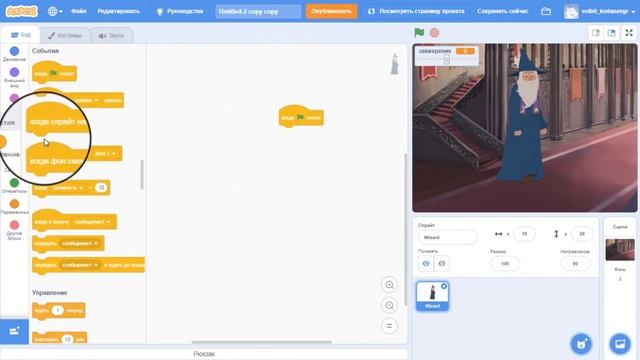Select the Другие блоки category
Image resolution: width=640 pixels, height=360 pixels.
14,230
